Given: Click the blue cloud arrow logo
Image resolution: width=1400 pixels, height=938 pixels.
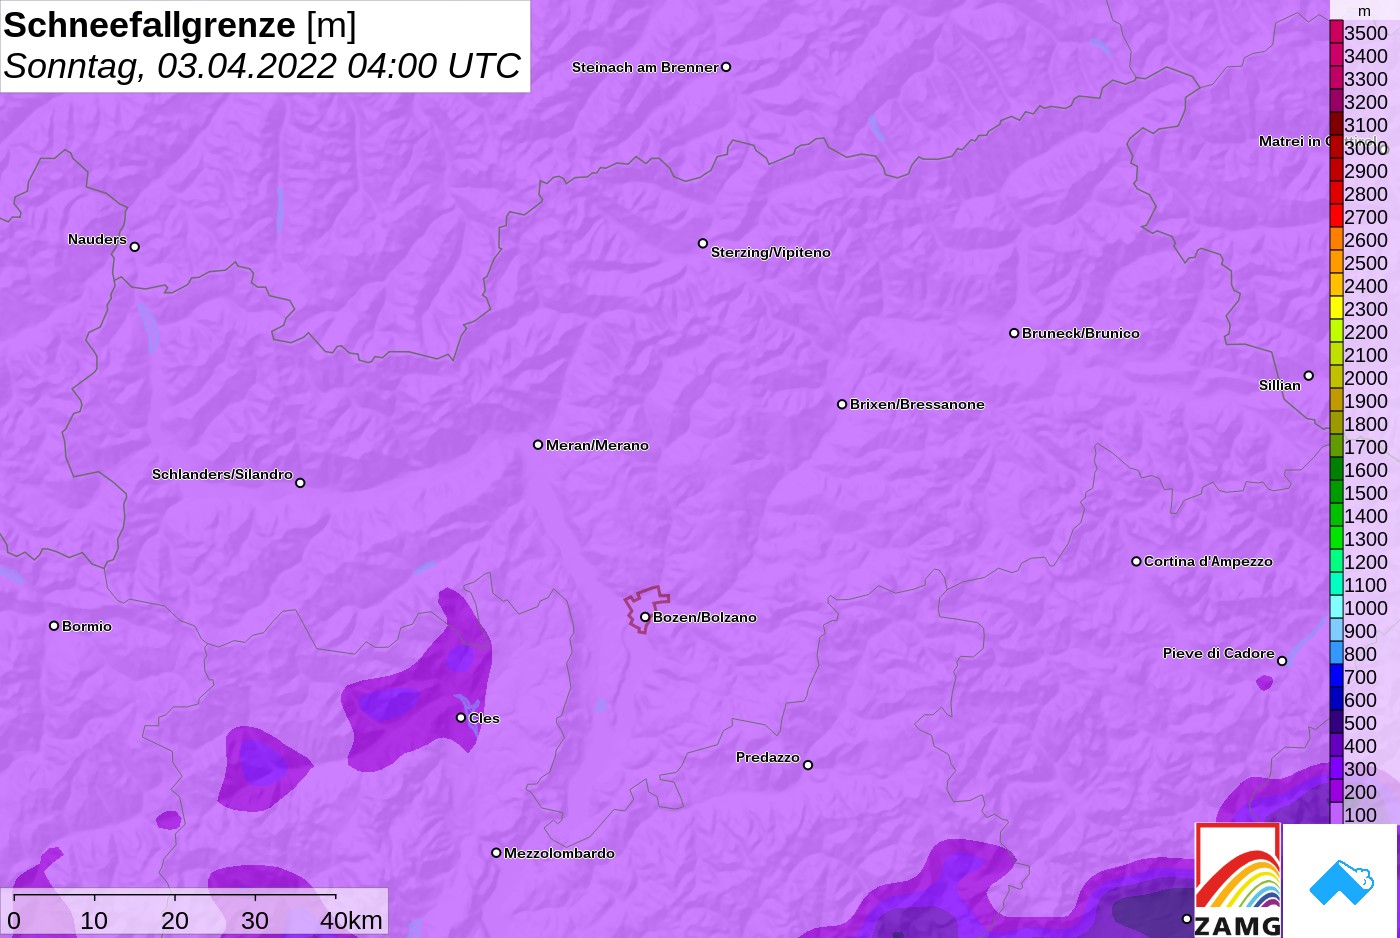Looking at the screenshot, I should pyautogui.click(x=1341, y=882).
